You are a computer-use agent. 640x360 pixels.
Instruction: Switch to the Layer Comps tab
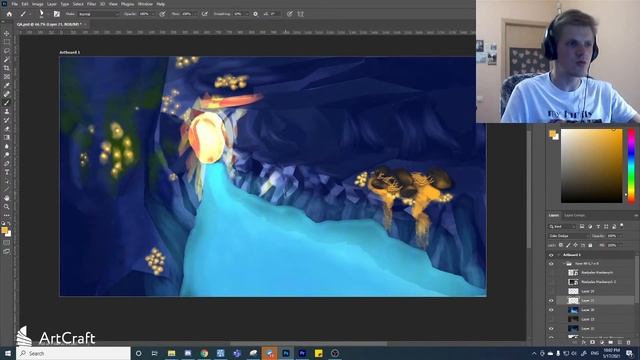click(x=574, y=215)
